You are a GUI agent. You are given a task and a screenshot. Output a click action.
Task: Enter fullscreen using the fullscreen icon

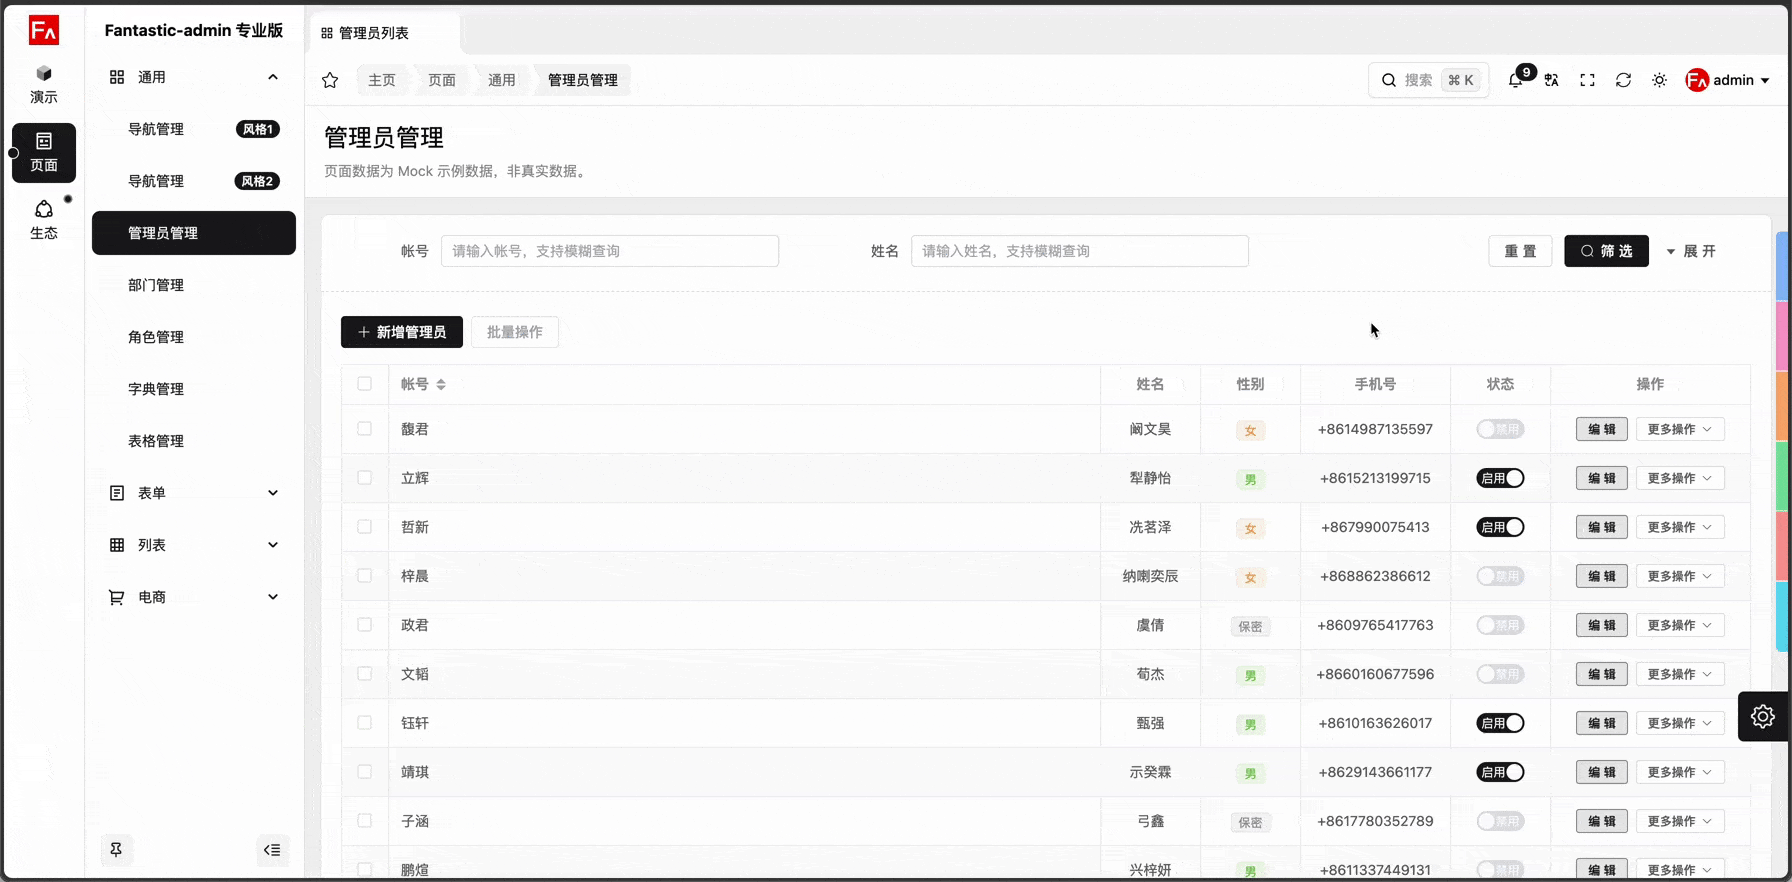[x=1587, y=80]
